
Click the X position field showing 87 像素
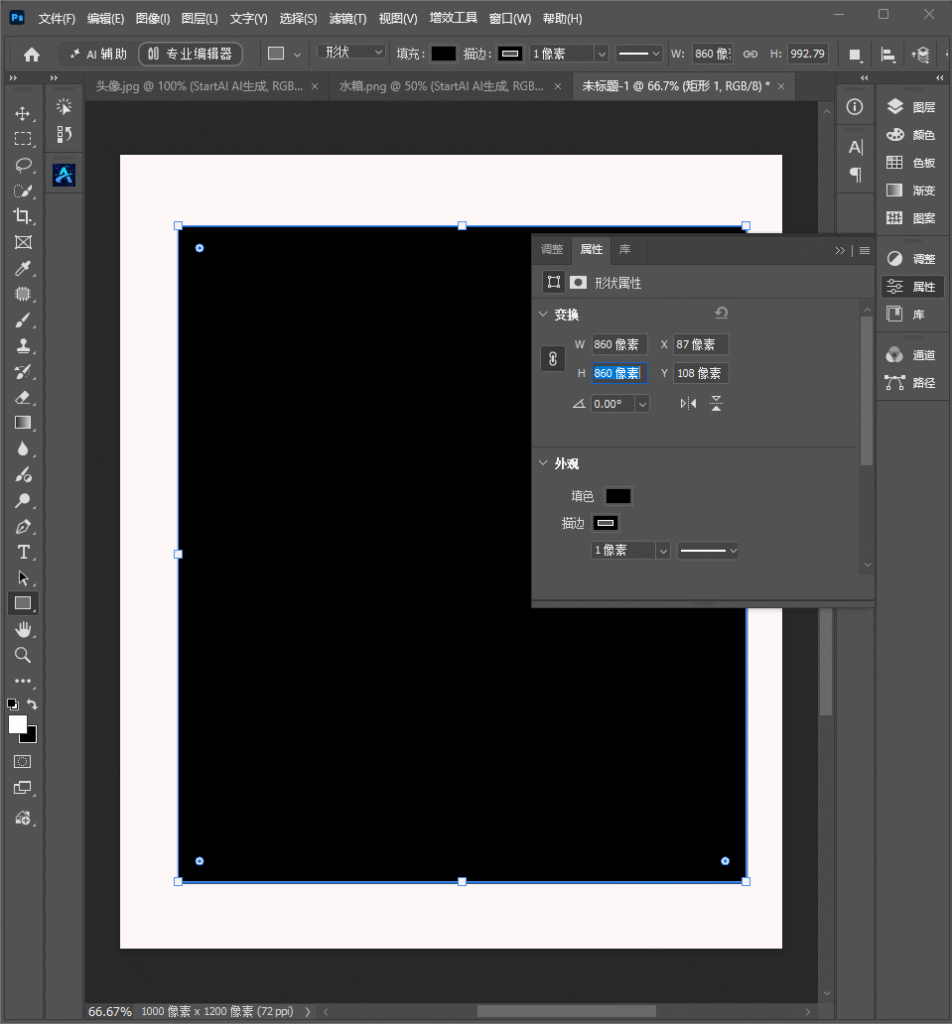pos(701,344)
